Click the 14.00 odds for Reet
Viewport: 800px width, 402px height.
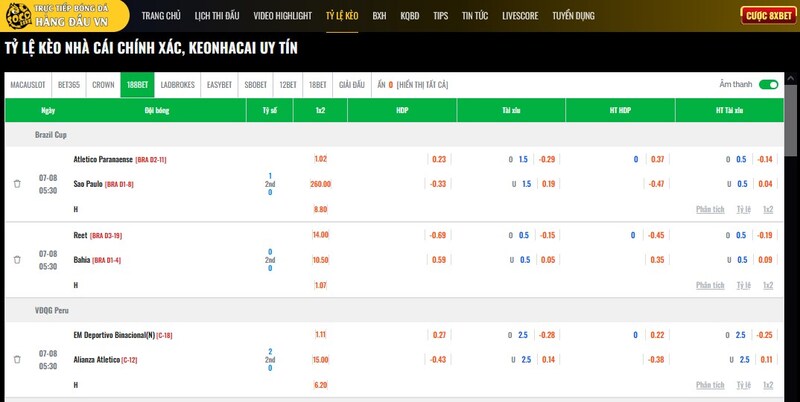(320, 235)
